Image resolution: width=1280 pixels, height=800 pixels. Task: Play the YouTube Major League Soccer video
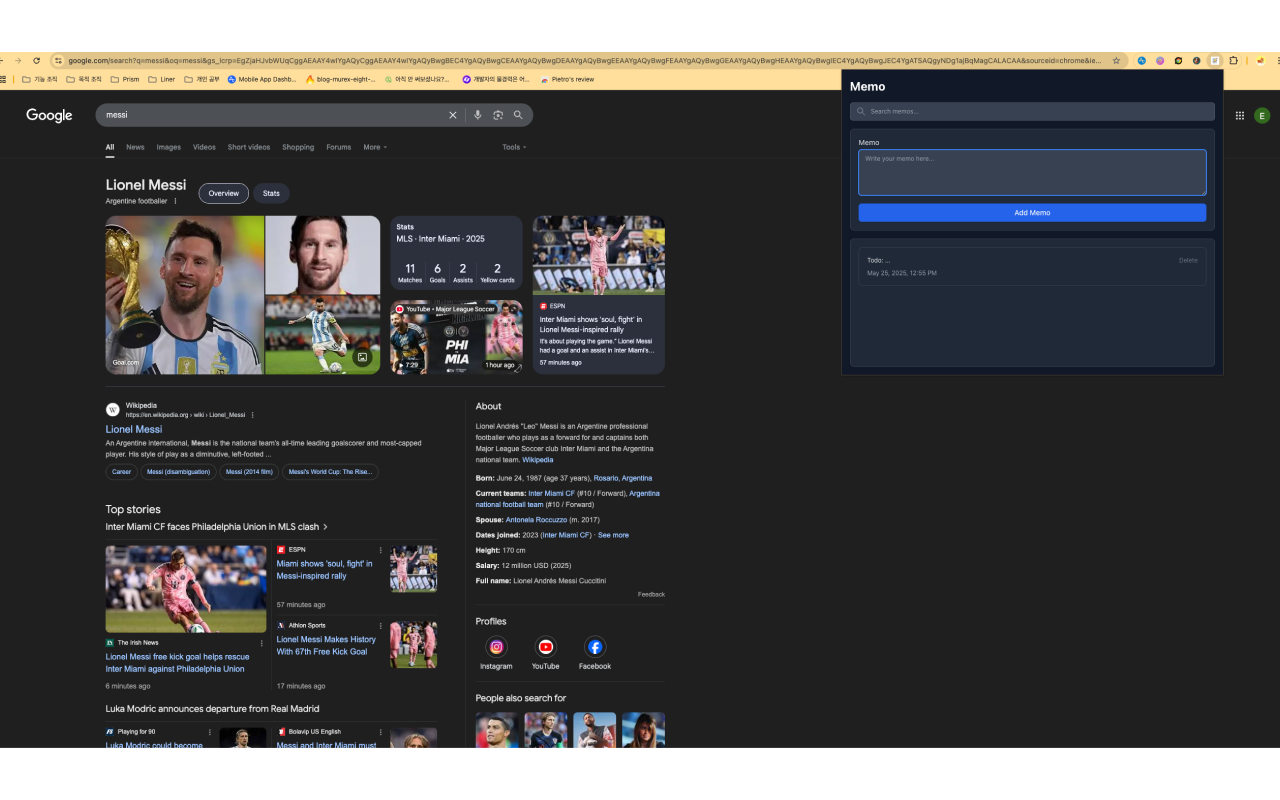(x=456, y=337)
